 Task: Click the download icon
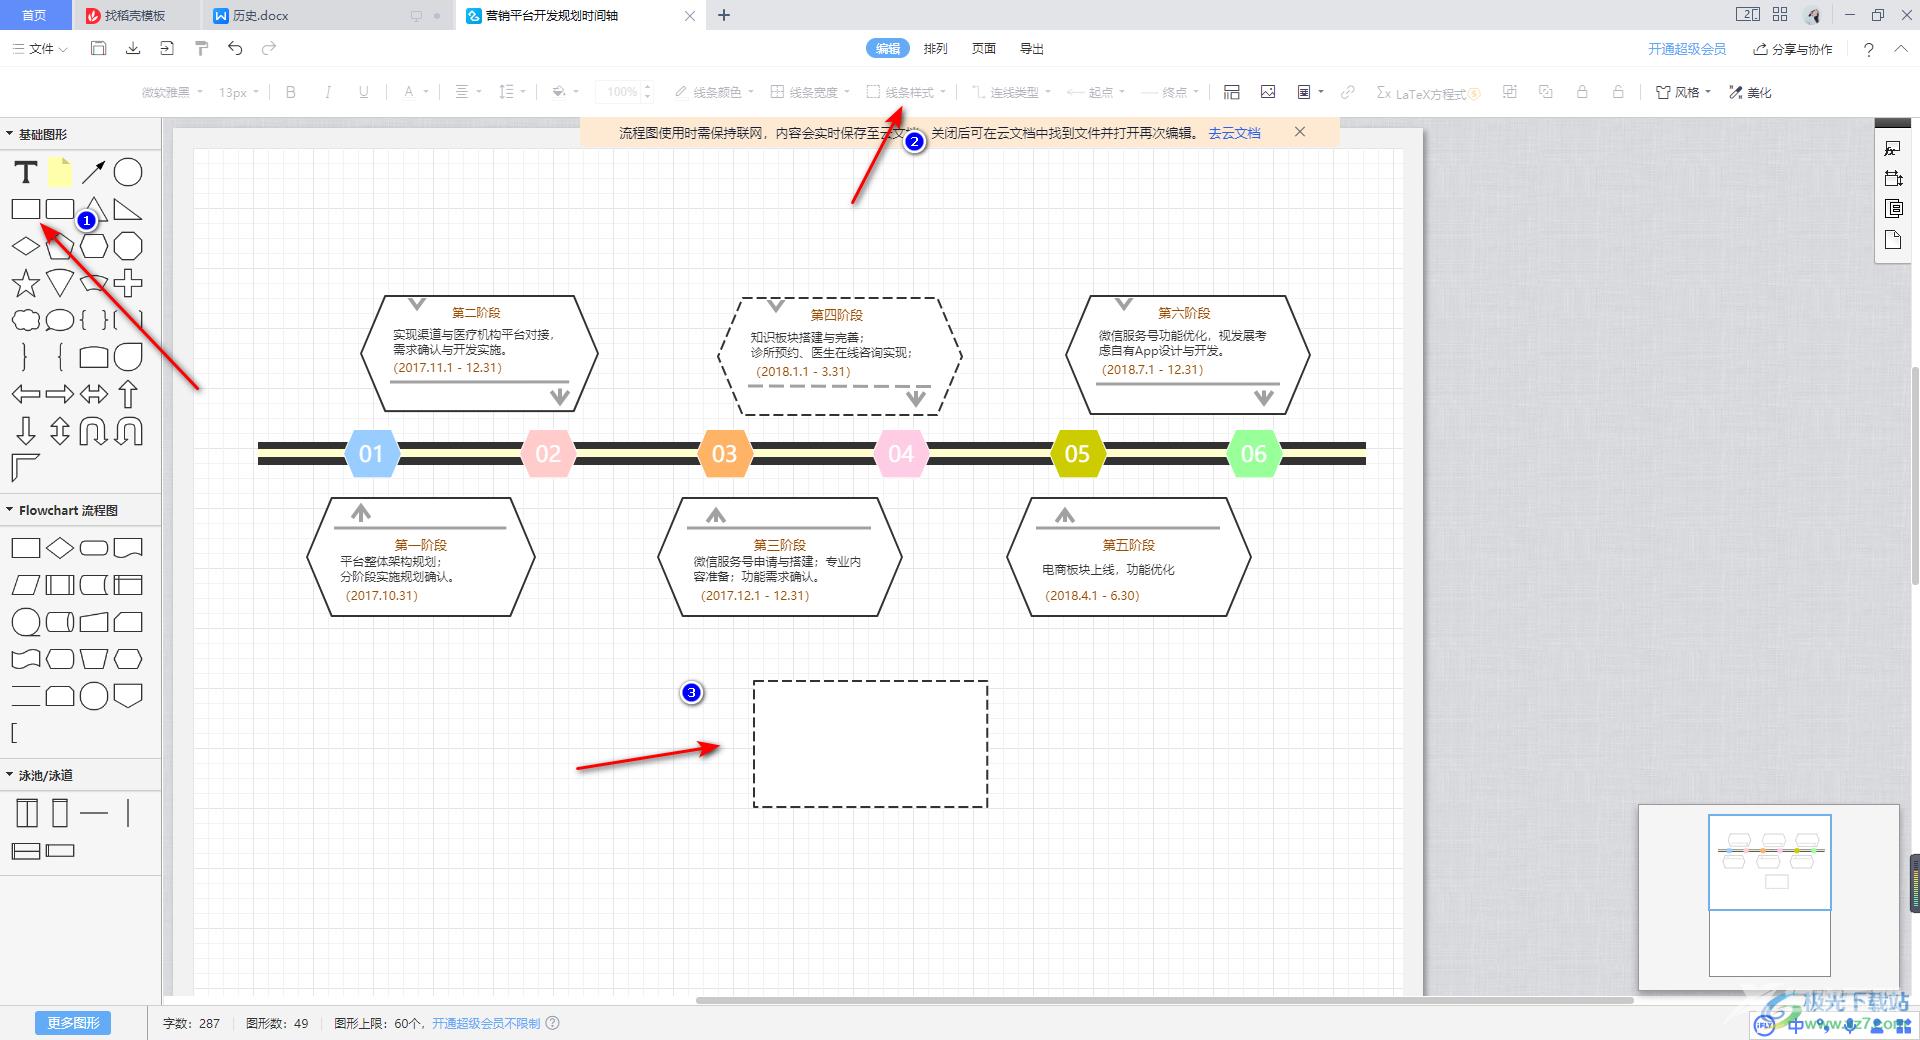point(132,48)
